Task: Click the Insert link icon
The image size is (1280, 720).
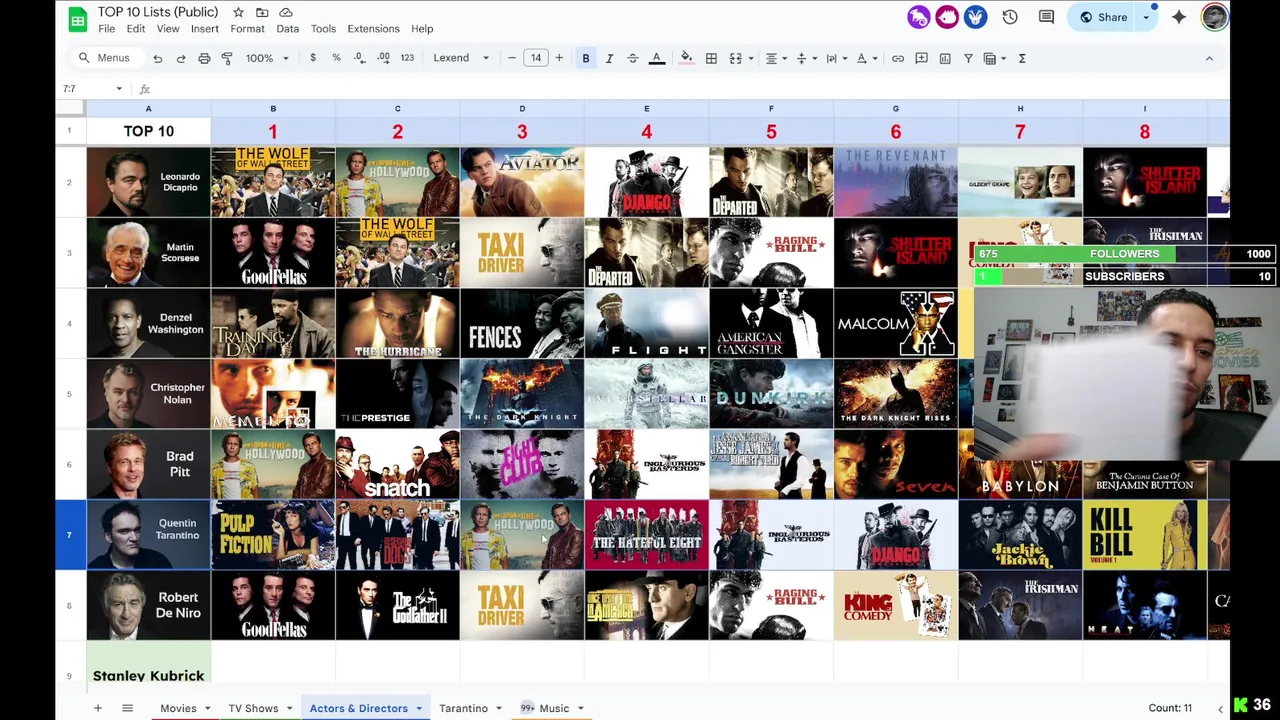Action: (898, 58)
